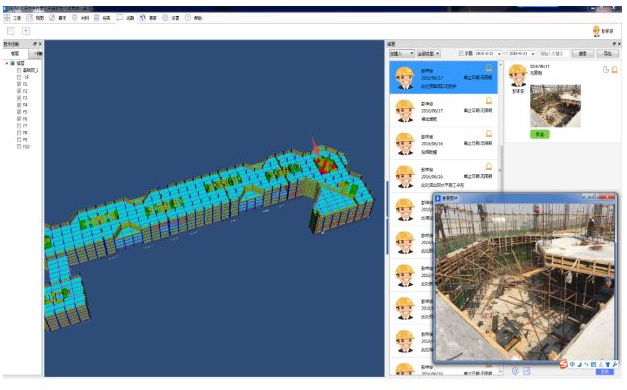Toggle the -1F floor checkbox
627x390 pixels.
19,77
